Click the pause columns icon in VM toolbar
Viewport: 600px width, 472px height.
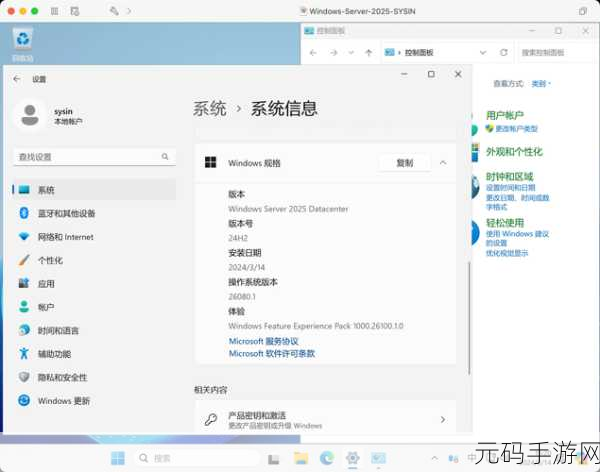(x=54, y=11)
